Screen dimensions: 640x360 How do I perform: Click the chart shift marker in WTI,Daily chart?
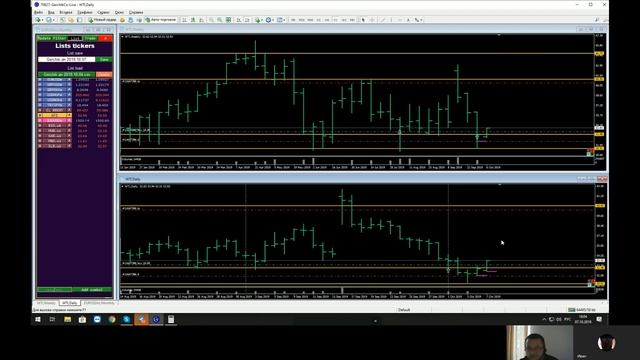(x=500, y=184)
